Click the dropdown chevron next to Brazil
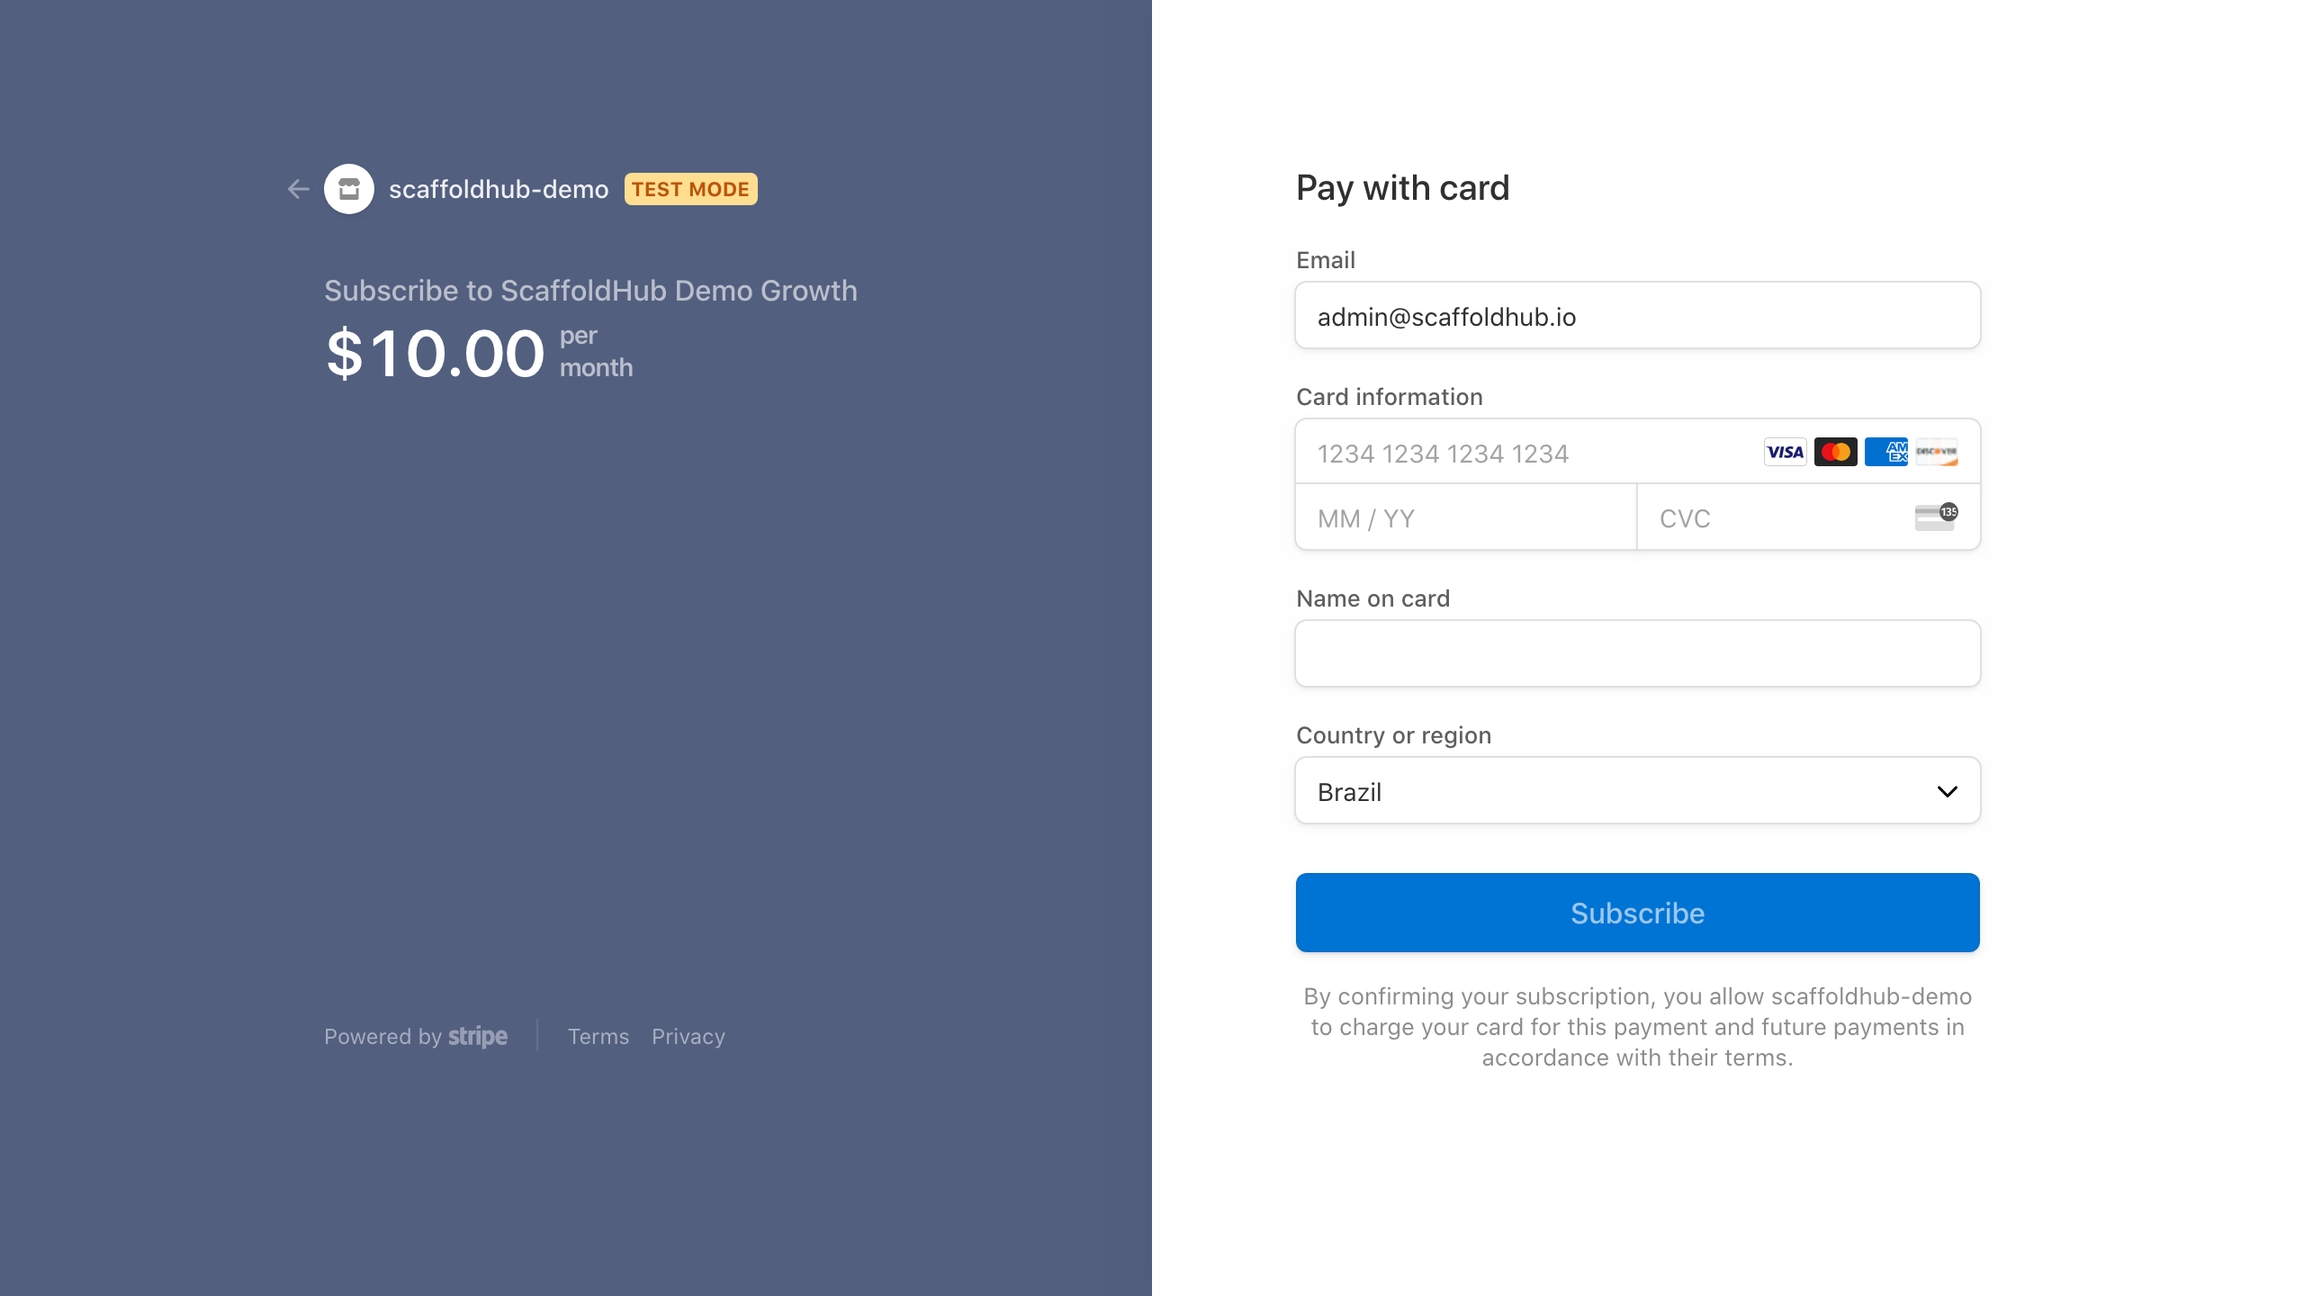Screen dimensions: 2304x1296 point(1947,792)
